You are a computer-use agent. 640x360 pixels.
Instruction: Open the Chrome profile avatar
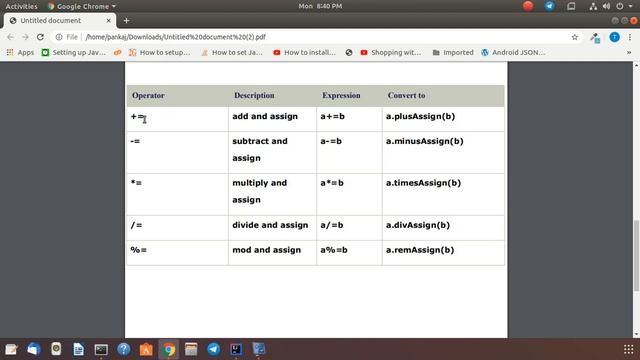pos(614,37)
